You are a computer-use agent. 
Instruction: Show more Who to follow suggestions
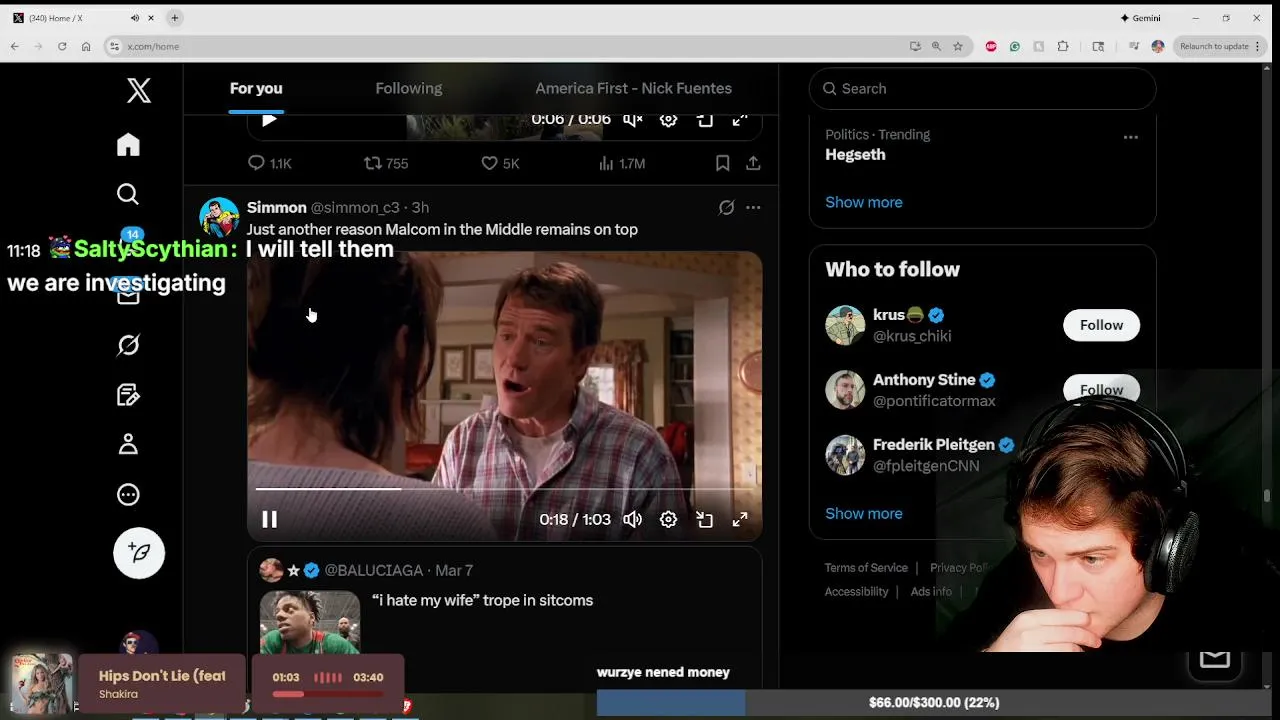coord(864,513)
